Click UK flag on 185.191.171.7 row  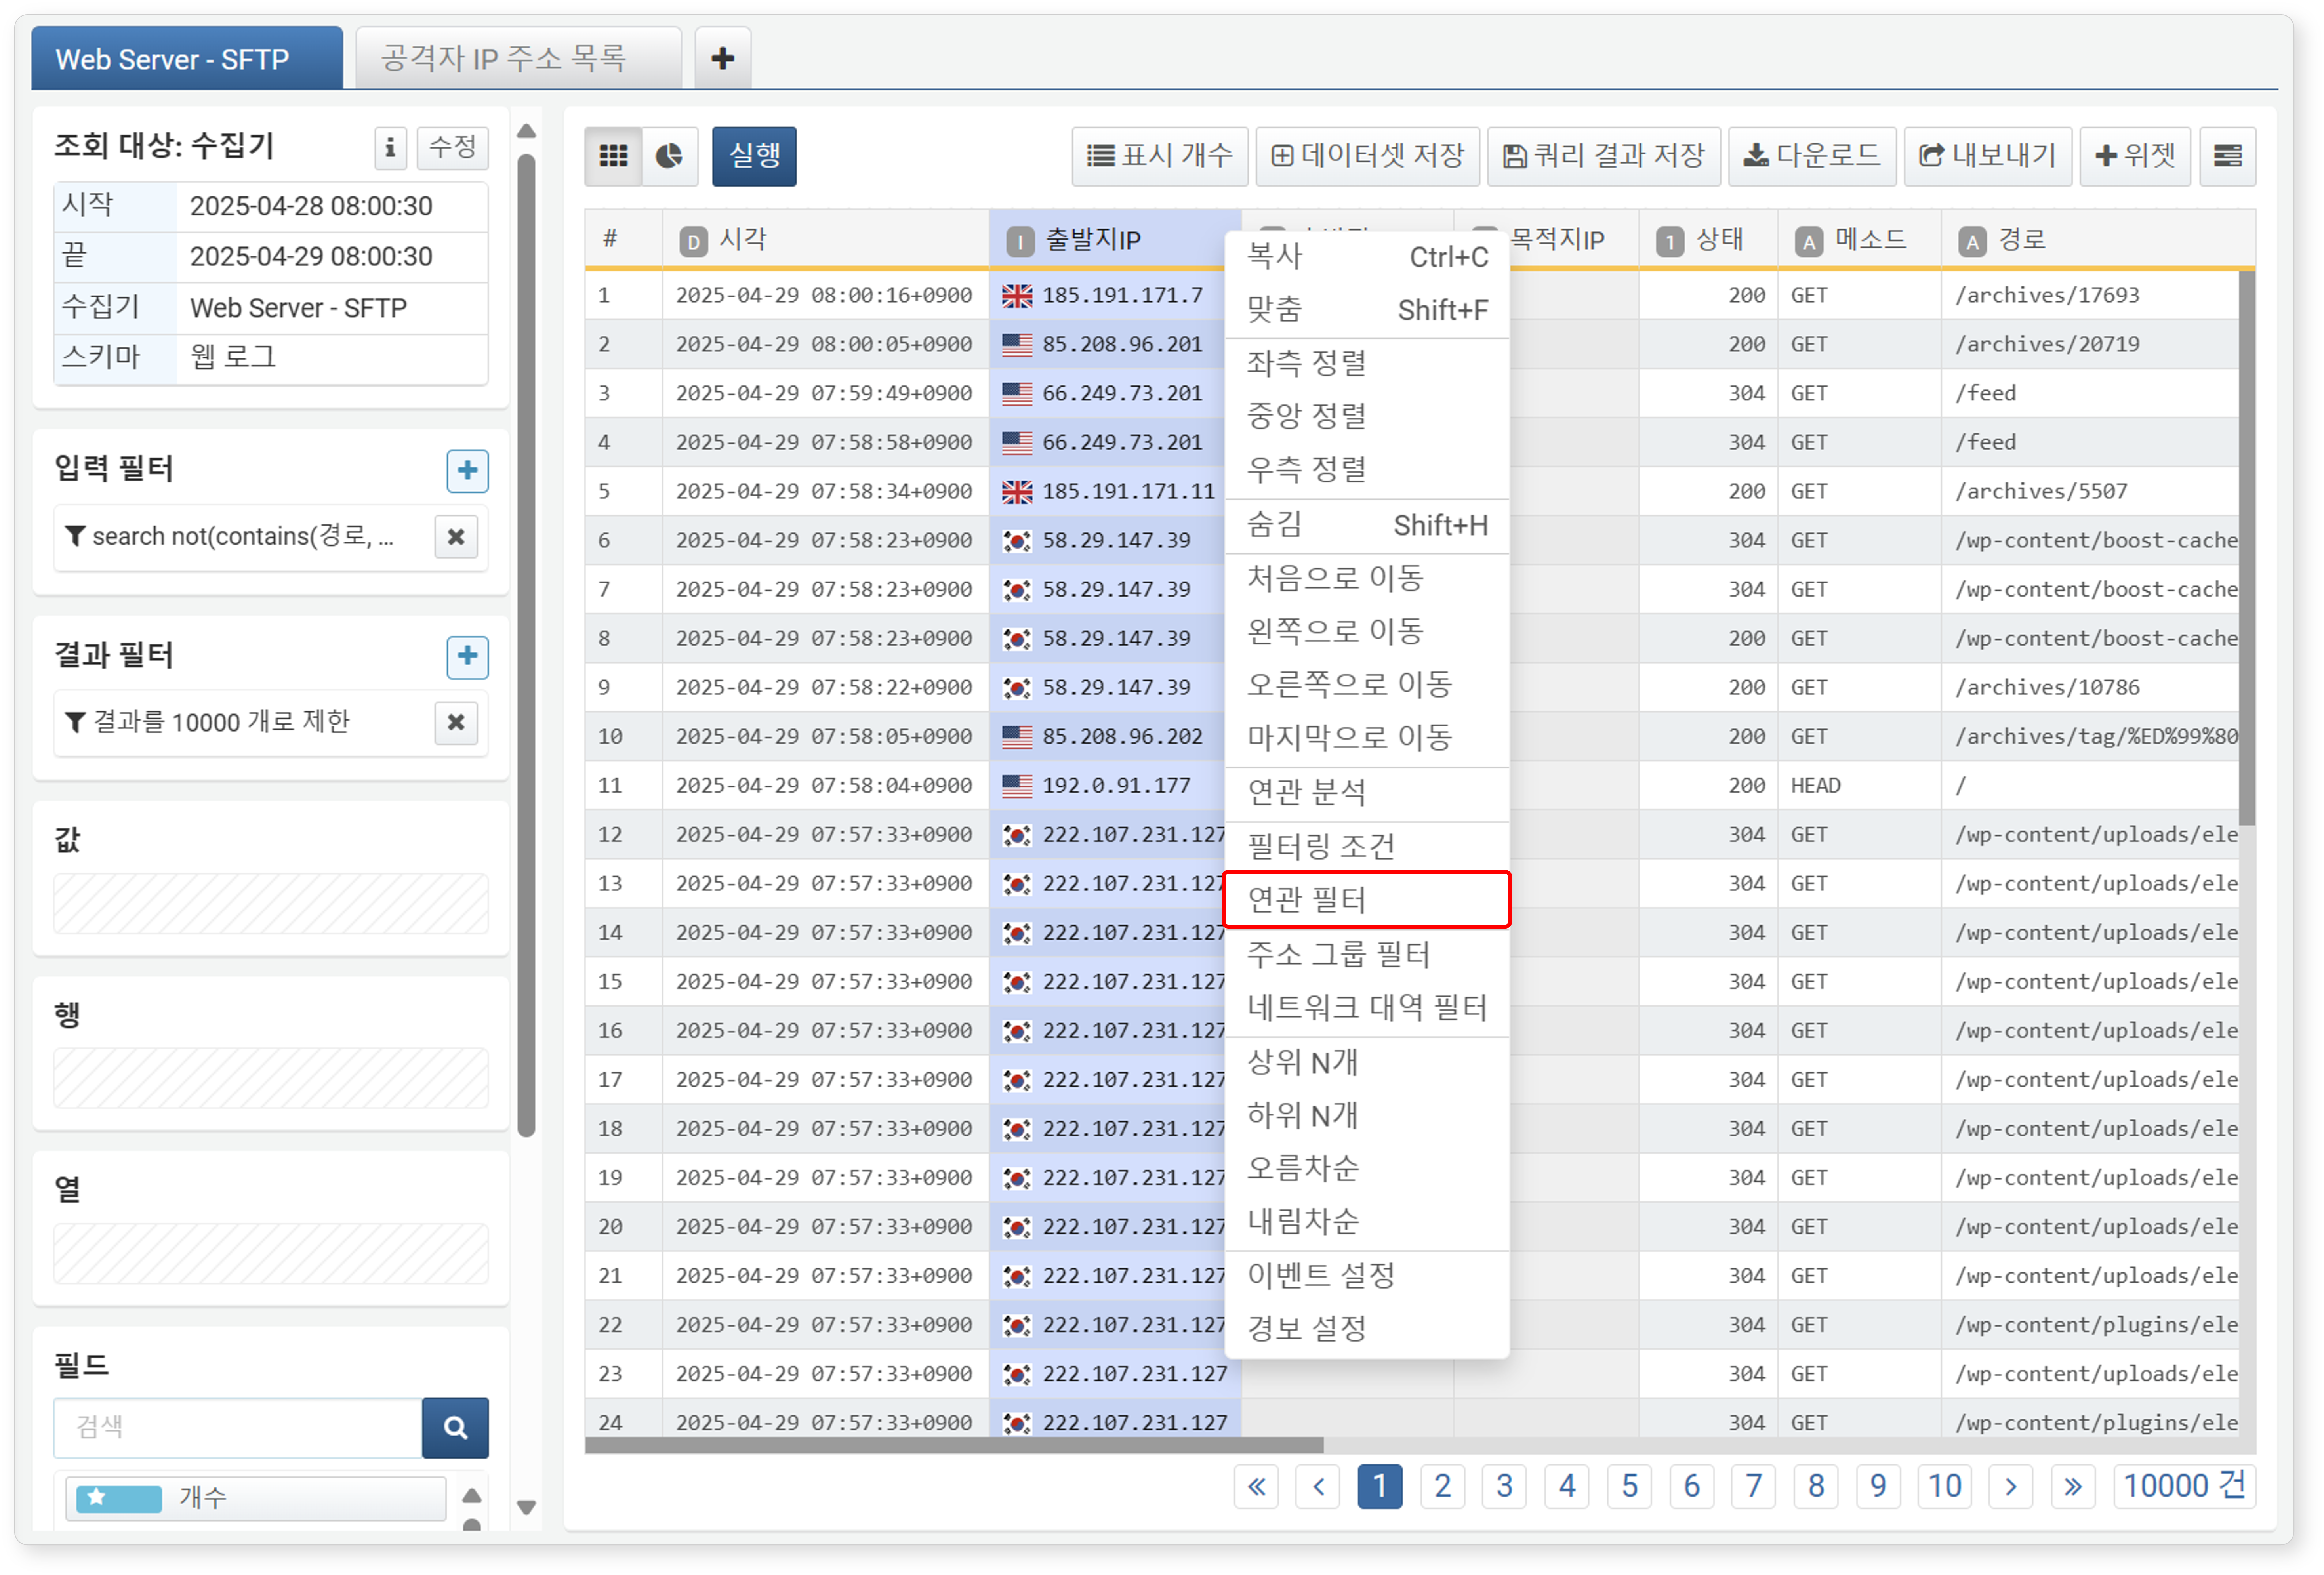click(1017, 296)
